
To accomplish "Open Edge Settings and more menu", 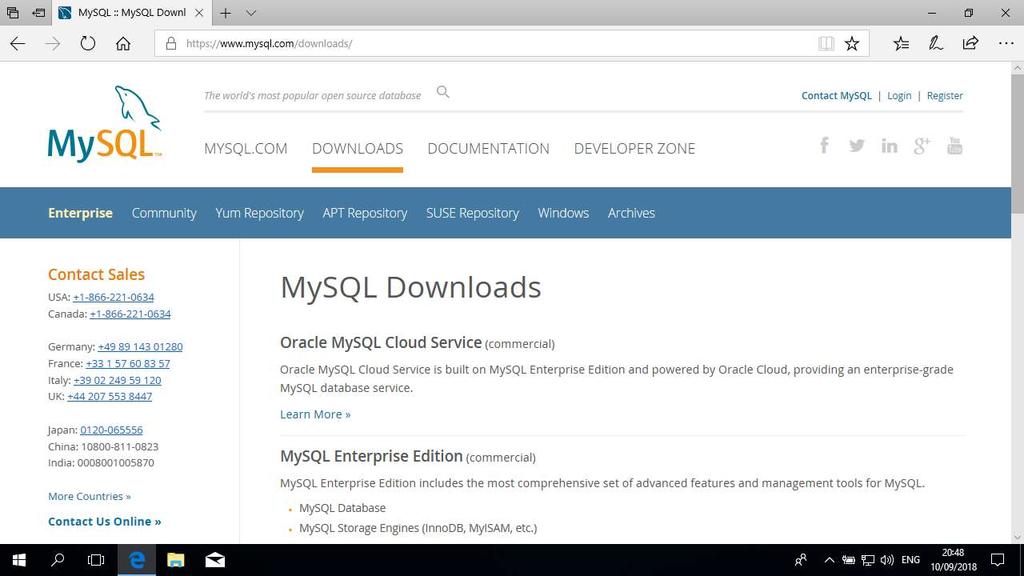I will [x=1006, y=44].
